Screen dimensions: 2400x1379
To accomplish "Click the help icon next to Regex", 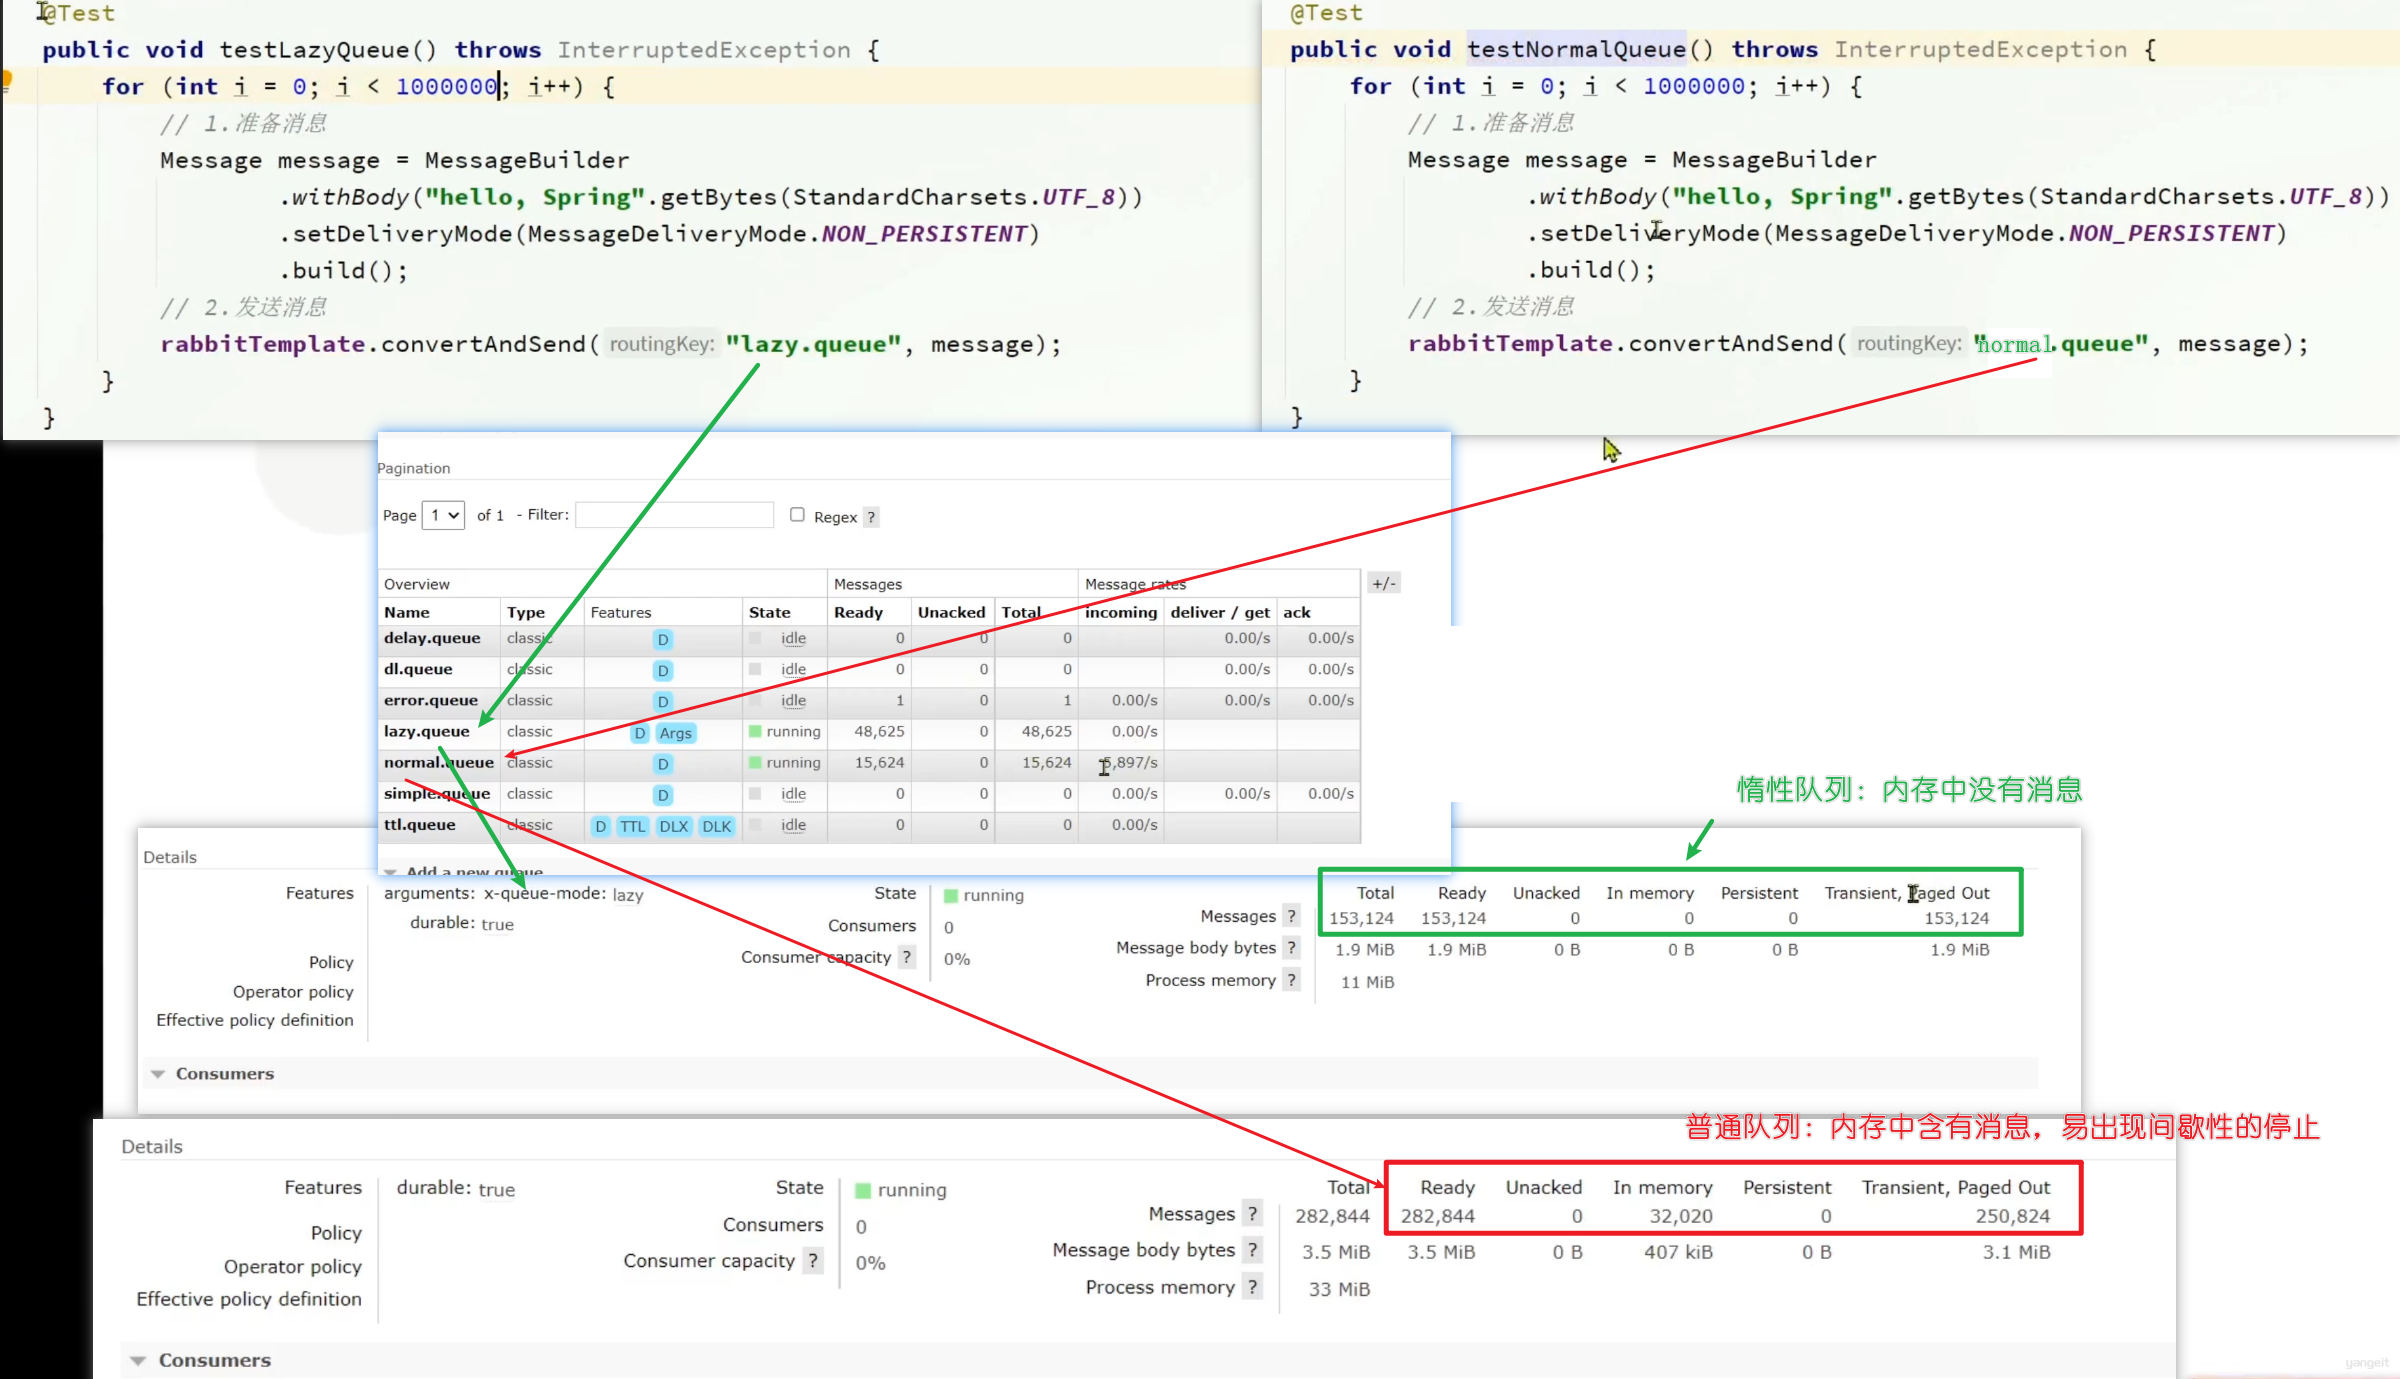I will (x=871, y=517).
